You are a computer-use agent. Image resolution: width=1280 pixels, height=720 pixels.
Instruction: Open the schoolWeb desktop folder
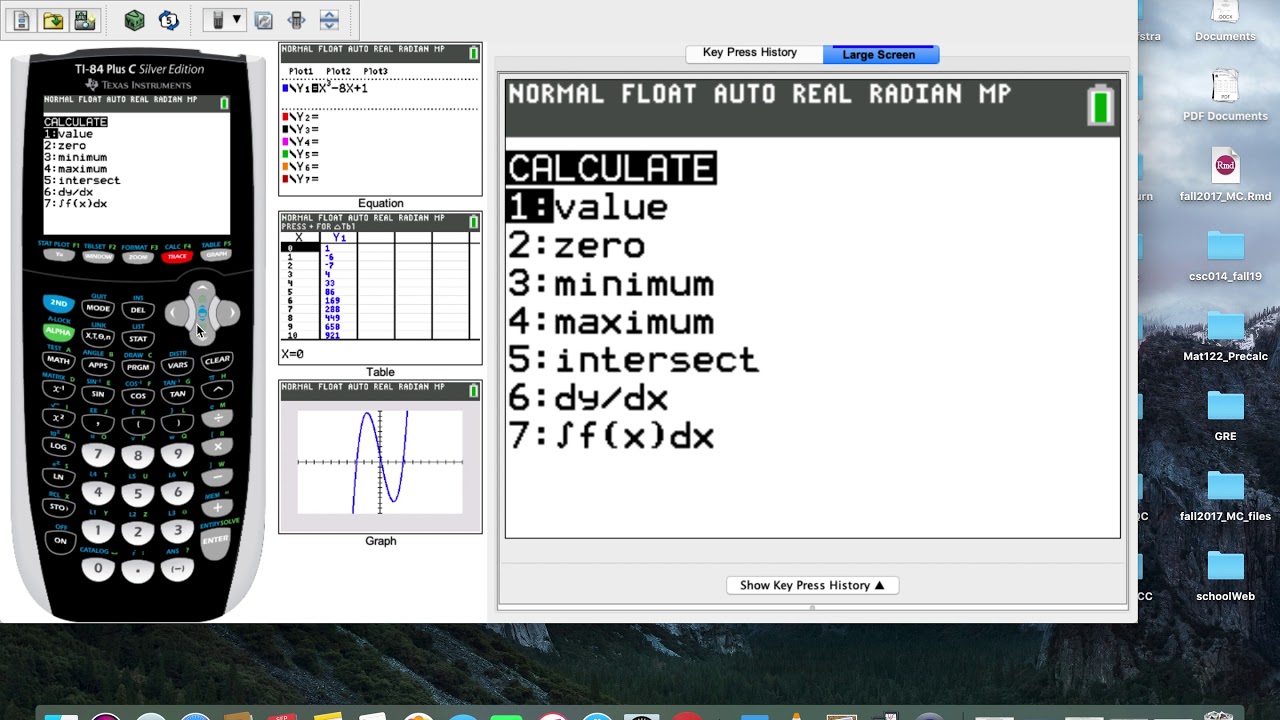(1225, 576)
